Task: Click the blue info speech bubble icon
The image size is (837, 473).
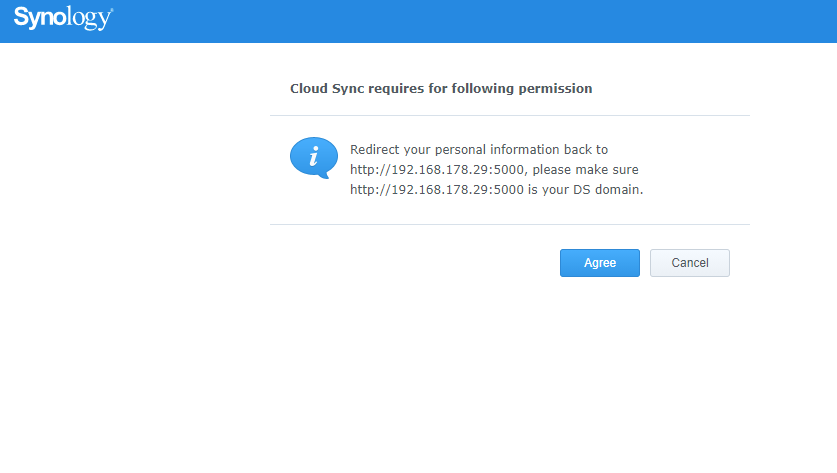Action: tap(313, 158)
